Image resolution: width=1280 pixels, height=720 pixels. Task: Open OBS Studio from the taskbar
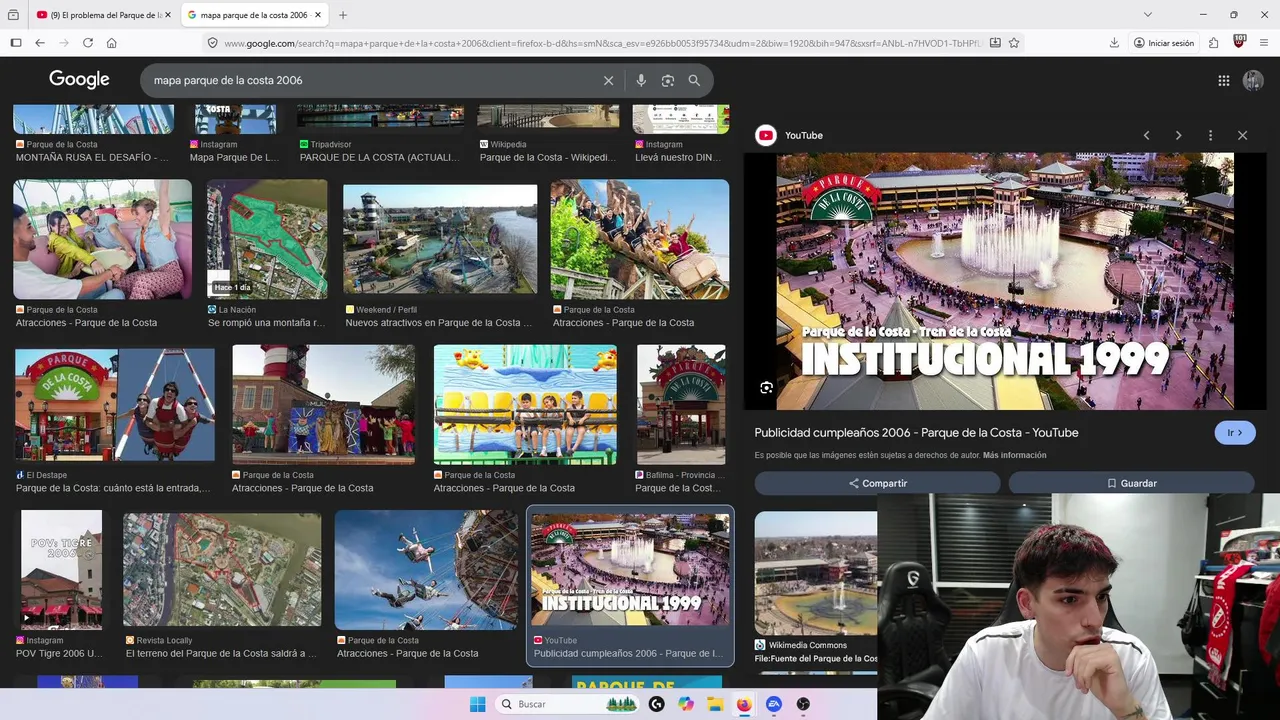[x=803, y=704]
